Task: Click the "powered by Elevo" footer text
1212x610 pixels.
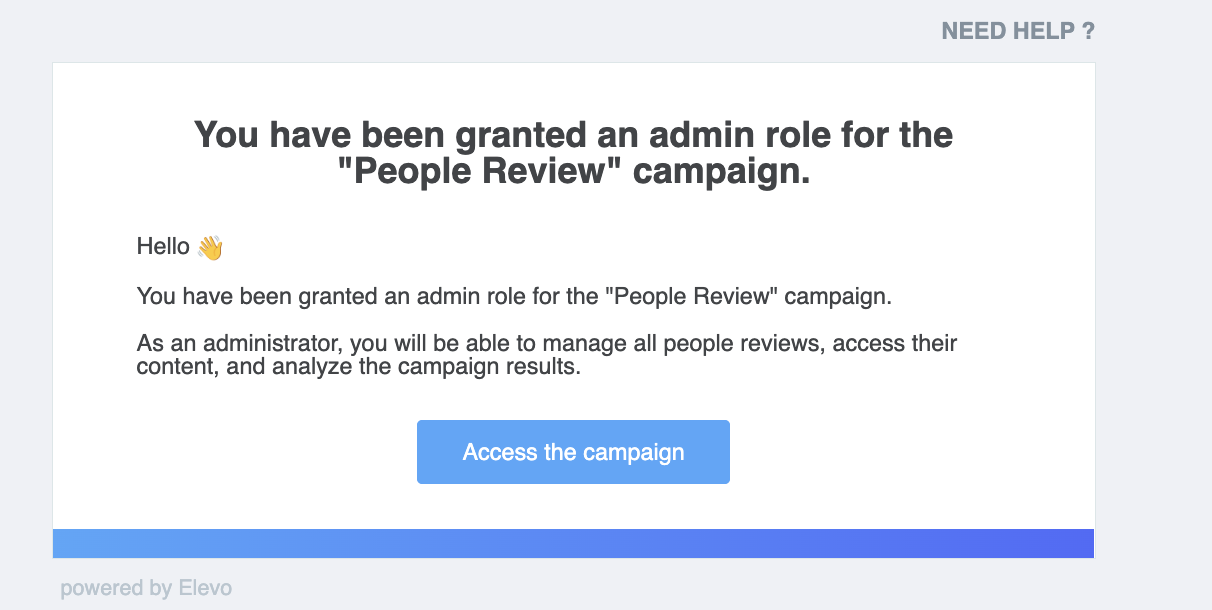Action: pos(146,588)
